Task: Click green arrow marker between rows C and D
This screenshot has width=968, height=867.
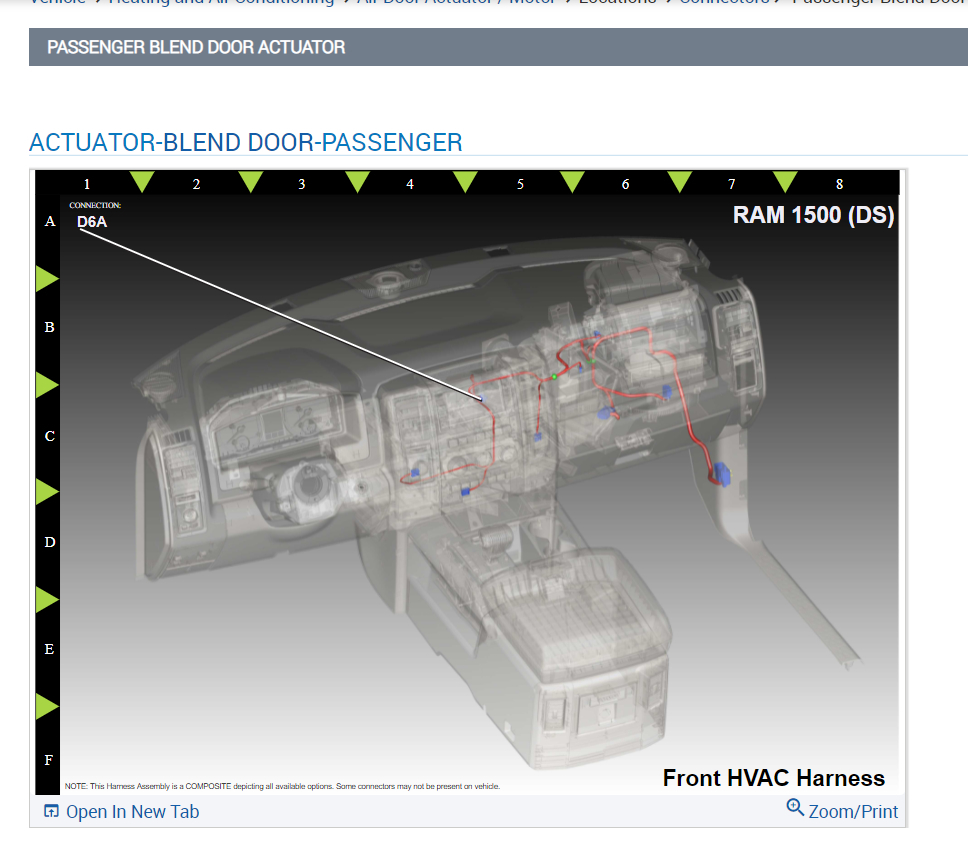Action: (x=47, y=492)
